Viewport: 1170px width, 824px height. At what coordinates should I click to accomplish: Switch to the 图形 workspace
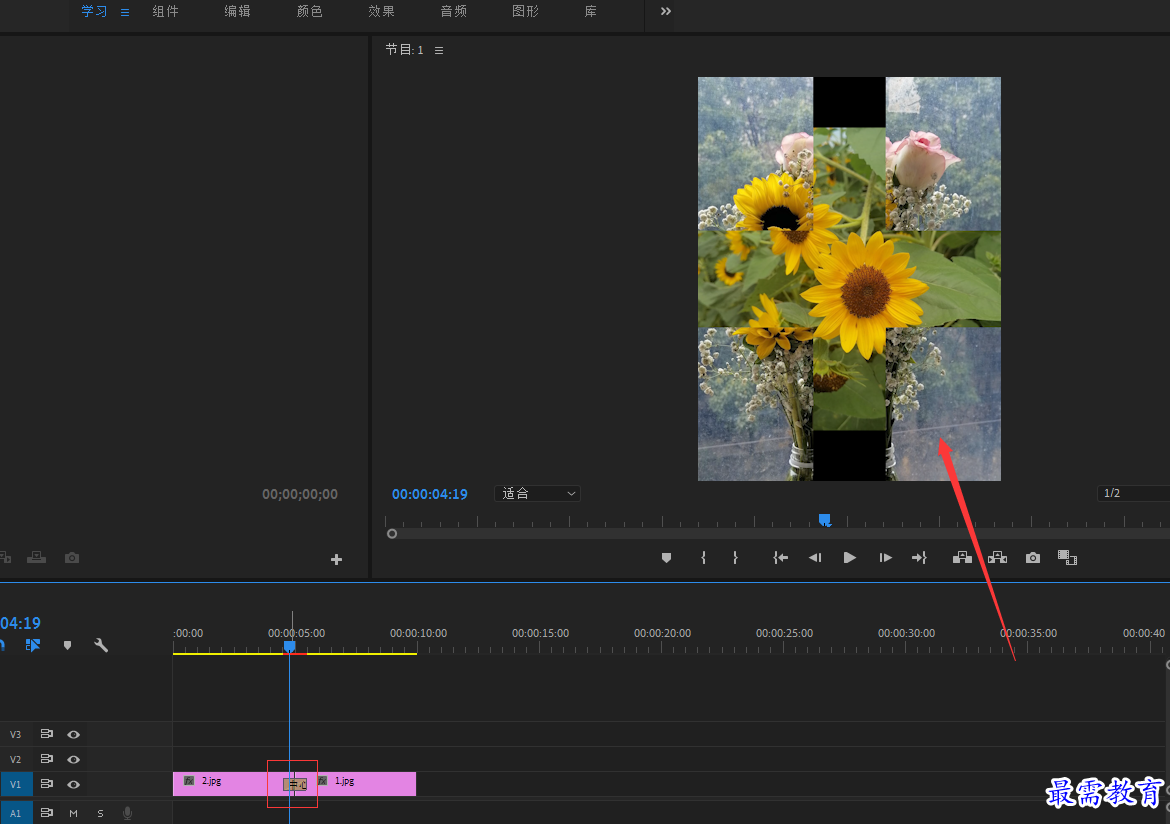pyautogui.click(x=525, y=11)
